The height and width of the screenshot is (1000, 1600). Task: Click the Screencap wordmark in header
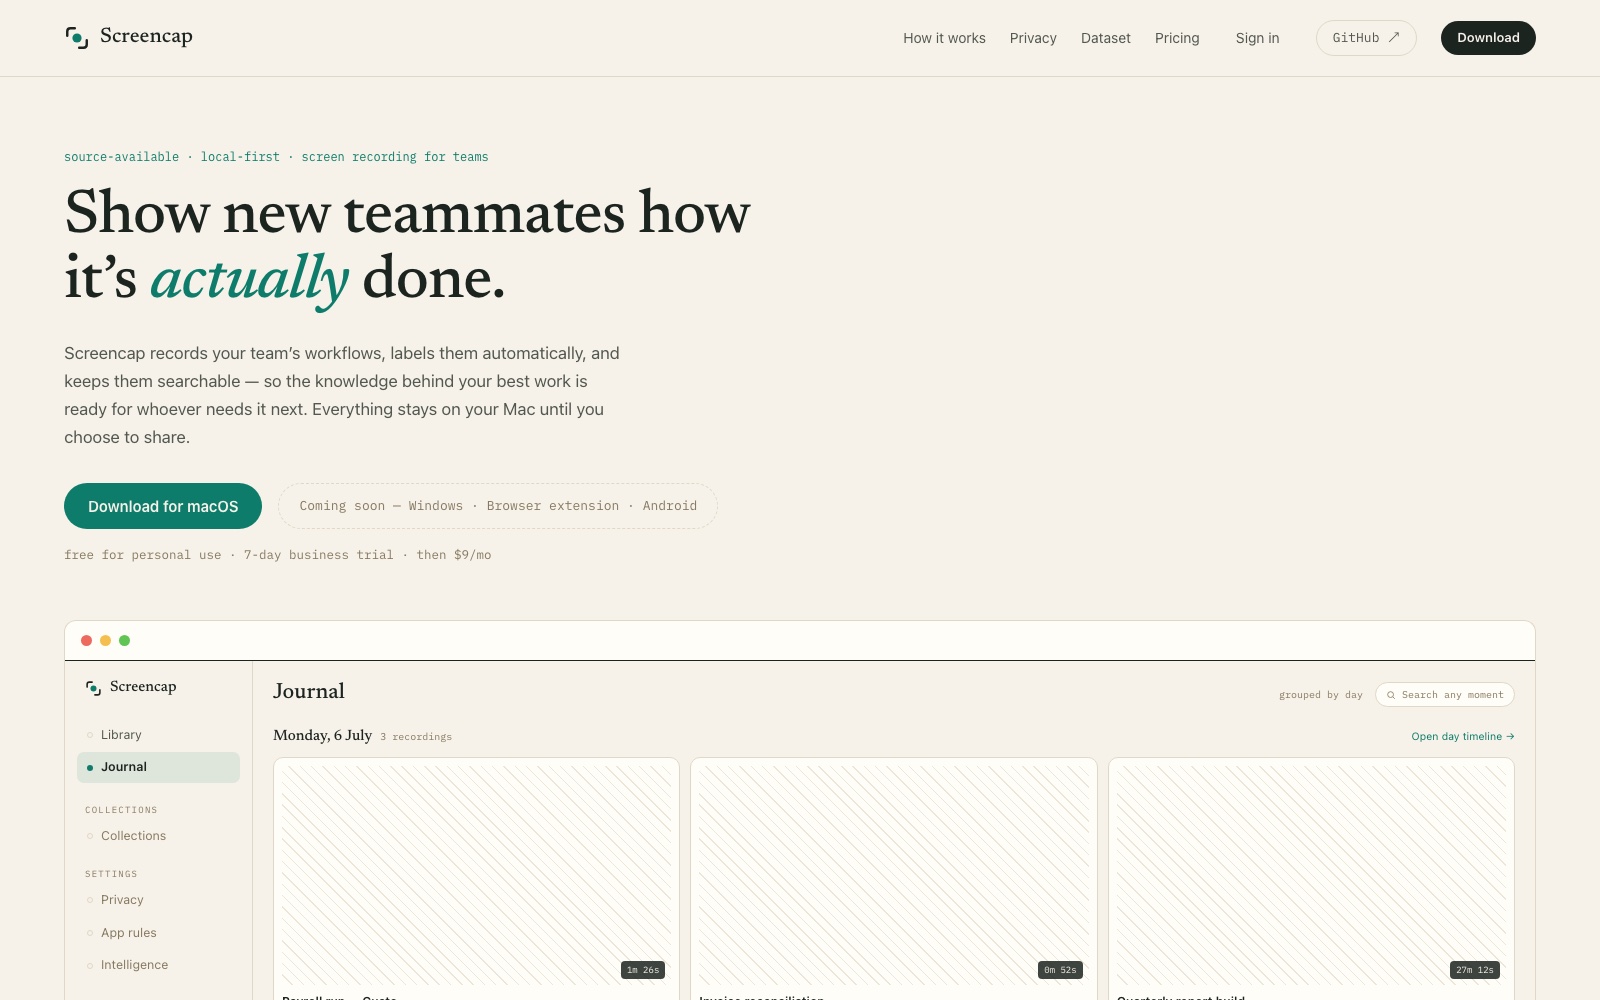[x=146, y=37]
